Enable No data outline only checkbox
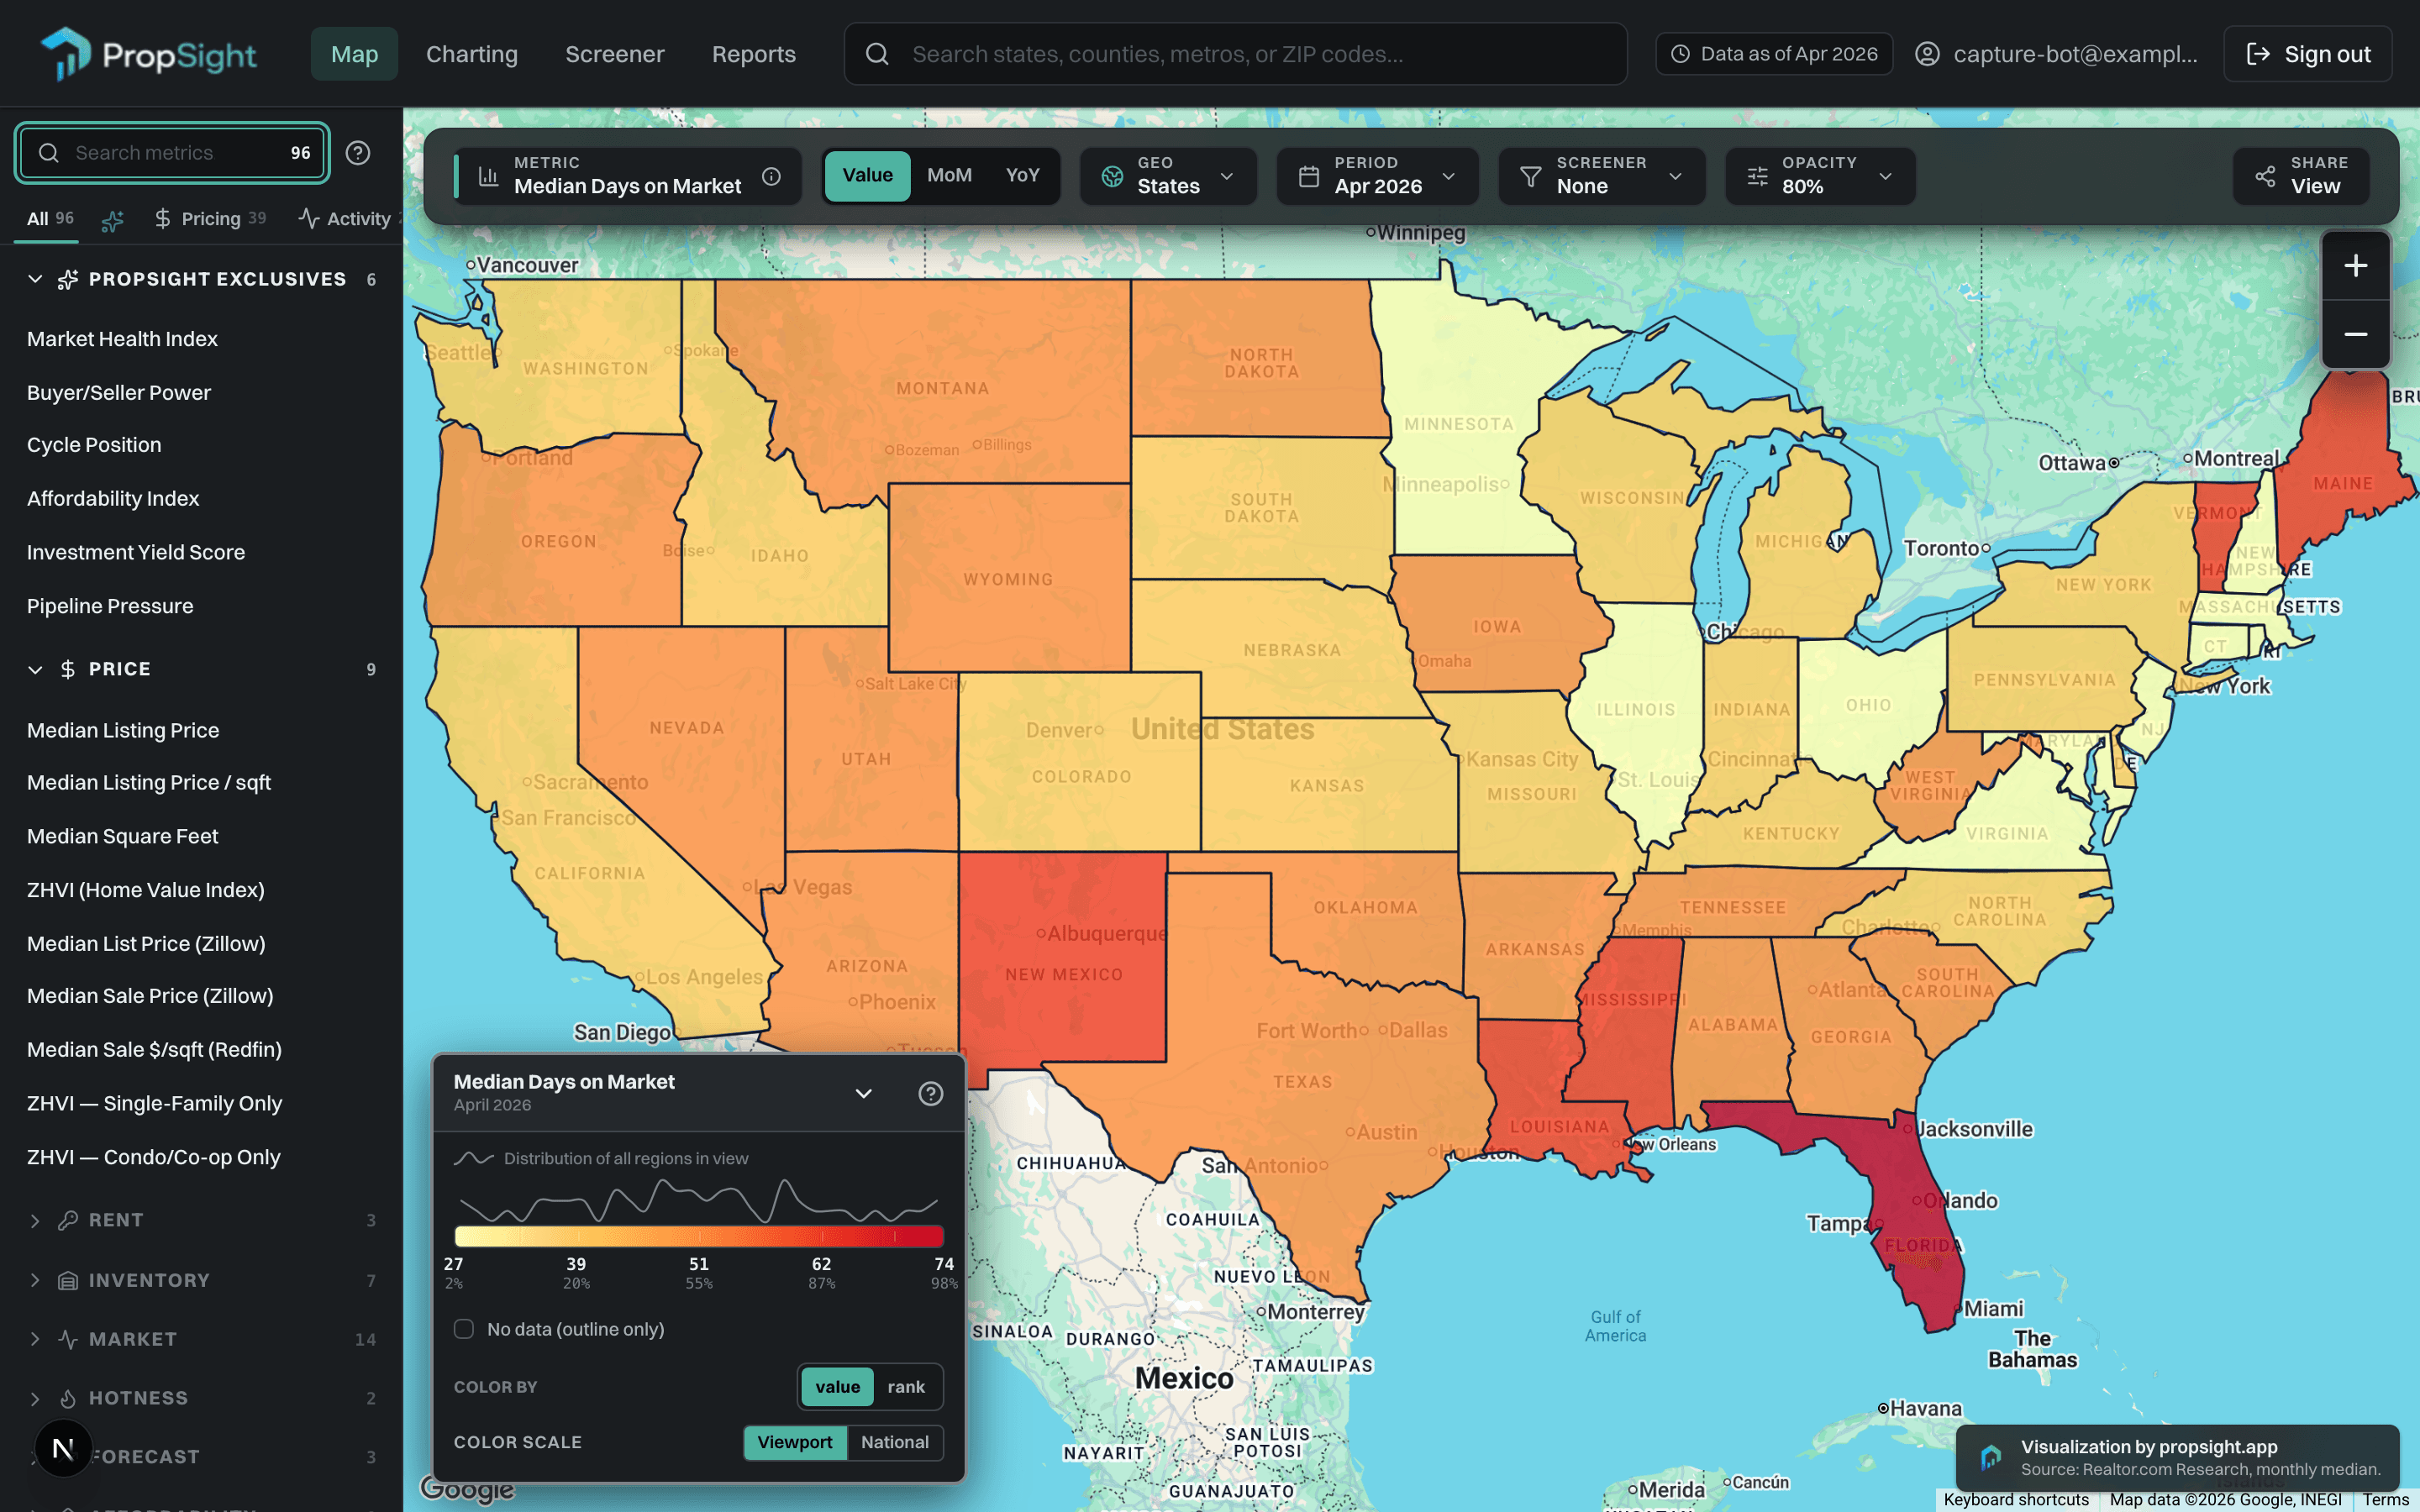This screenshot has height=1512, width=2420. pos(463,1329)
